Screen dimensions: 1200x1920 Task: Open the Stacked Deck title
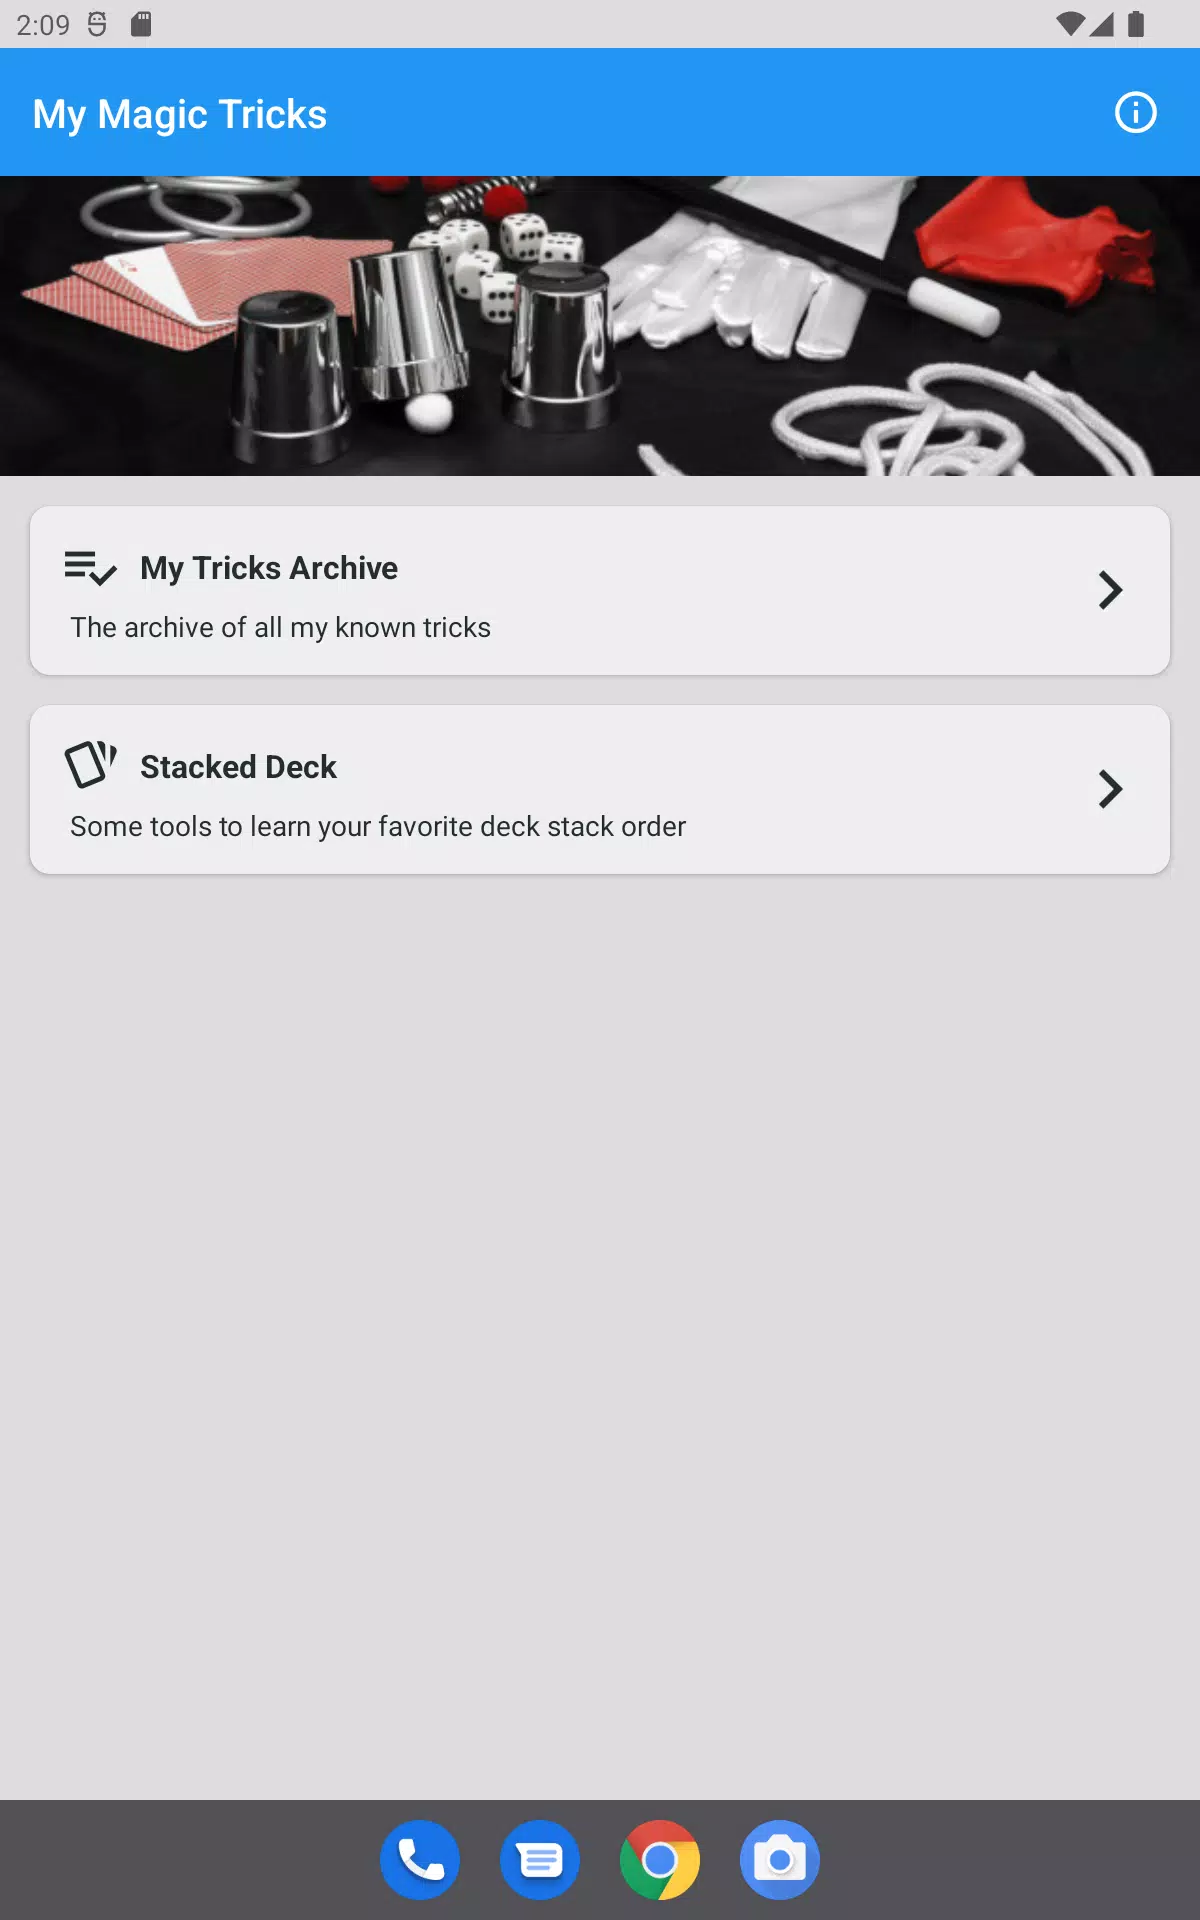click(x=238, y=767)
